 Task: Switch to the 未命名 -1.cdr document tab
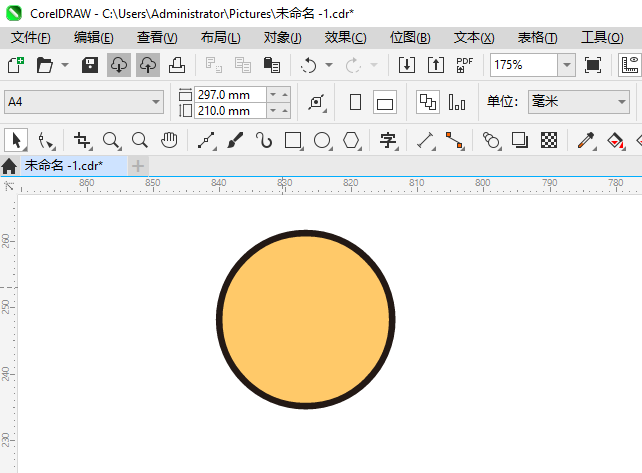74,166
